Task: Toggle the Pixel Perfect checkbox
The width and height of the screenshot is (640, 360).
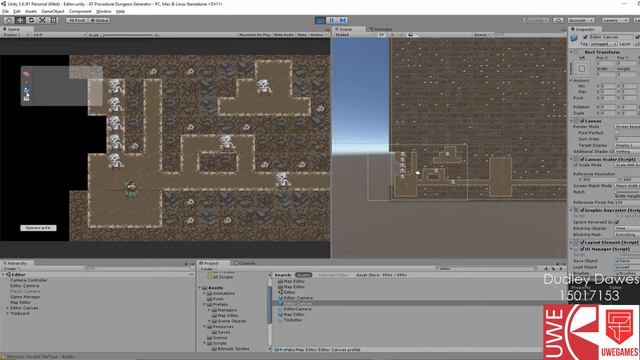Action: (617, 133)
